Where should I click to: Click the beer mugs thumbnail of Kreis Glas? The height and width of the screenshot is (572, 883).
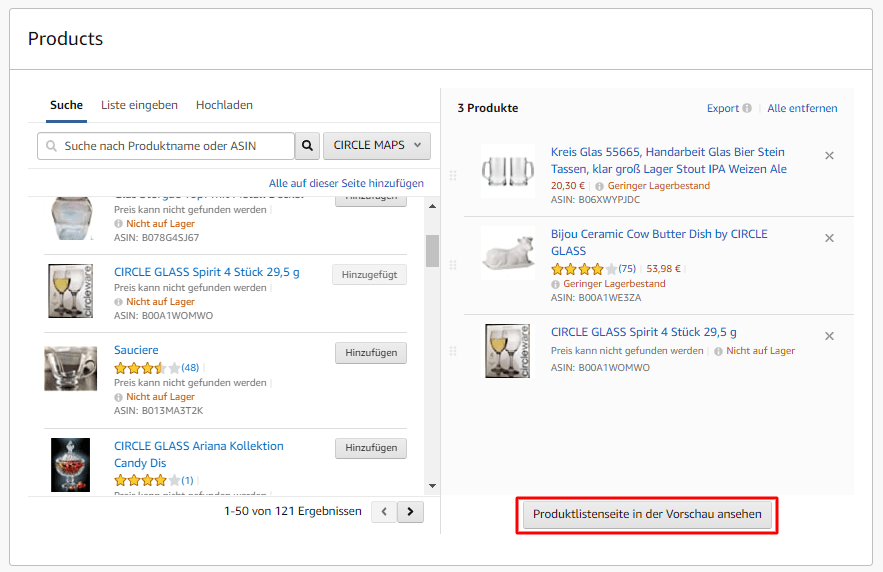tap(508, 171)
